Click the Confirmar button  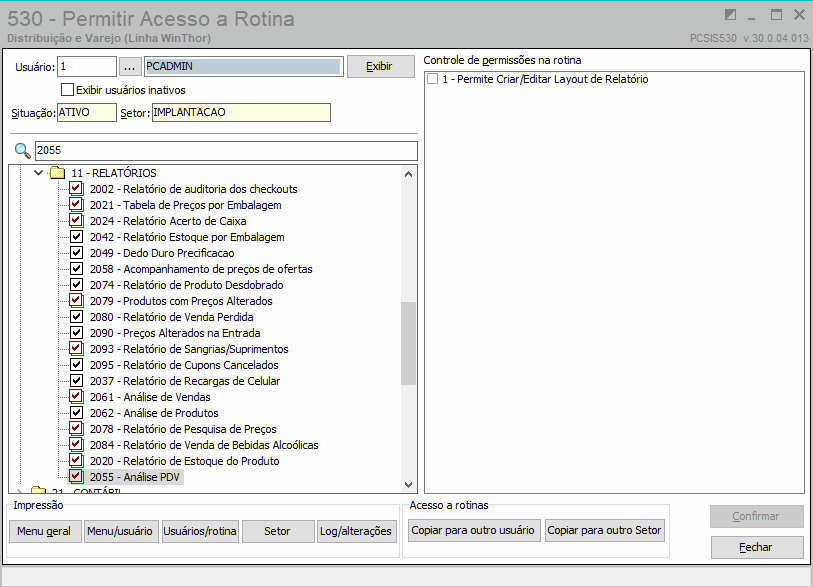[756, 516]
